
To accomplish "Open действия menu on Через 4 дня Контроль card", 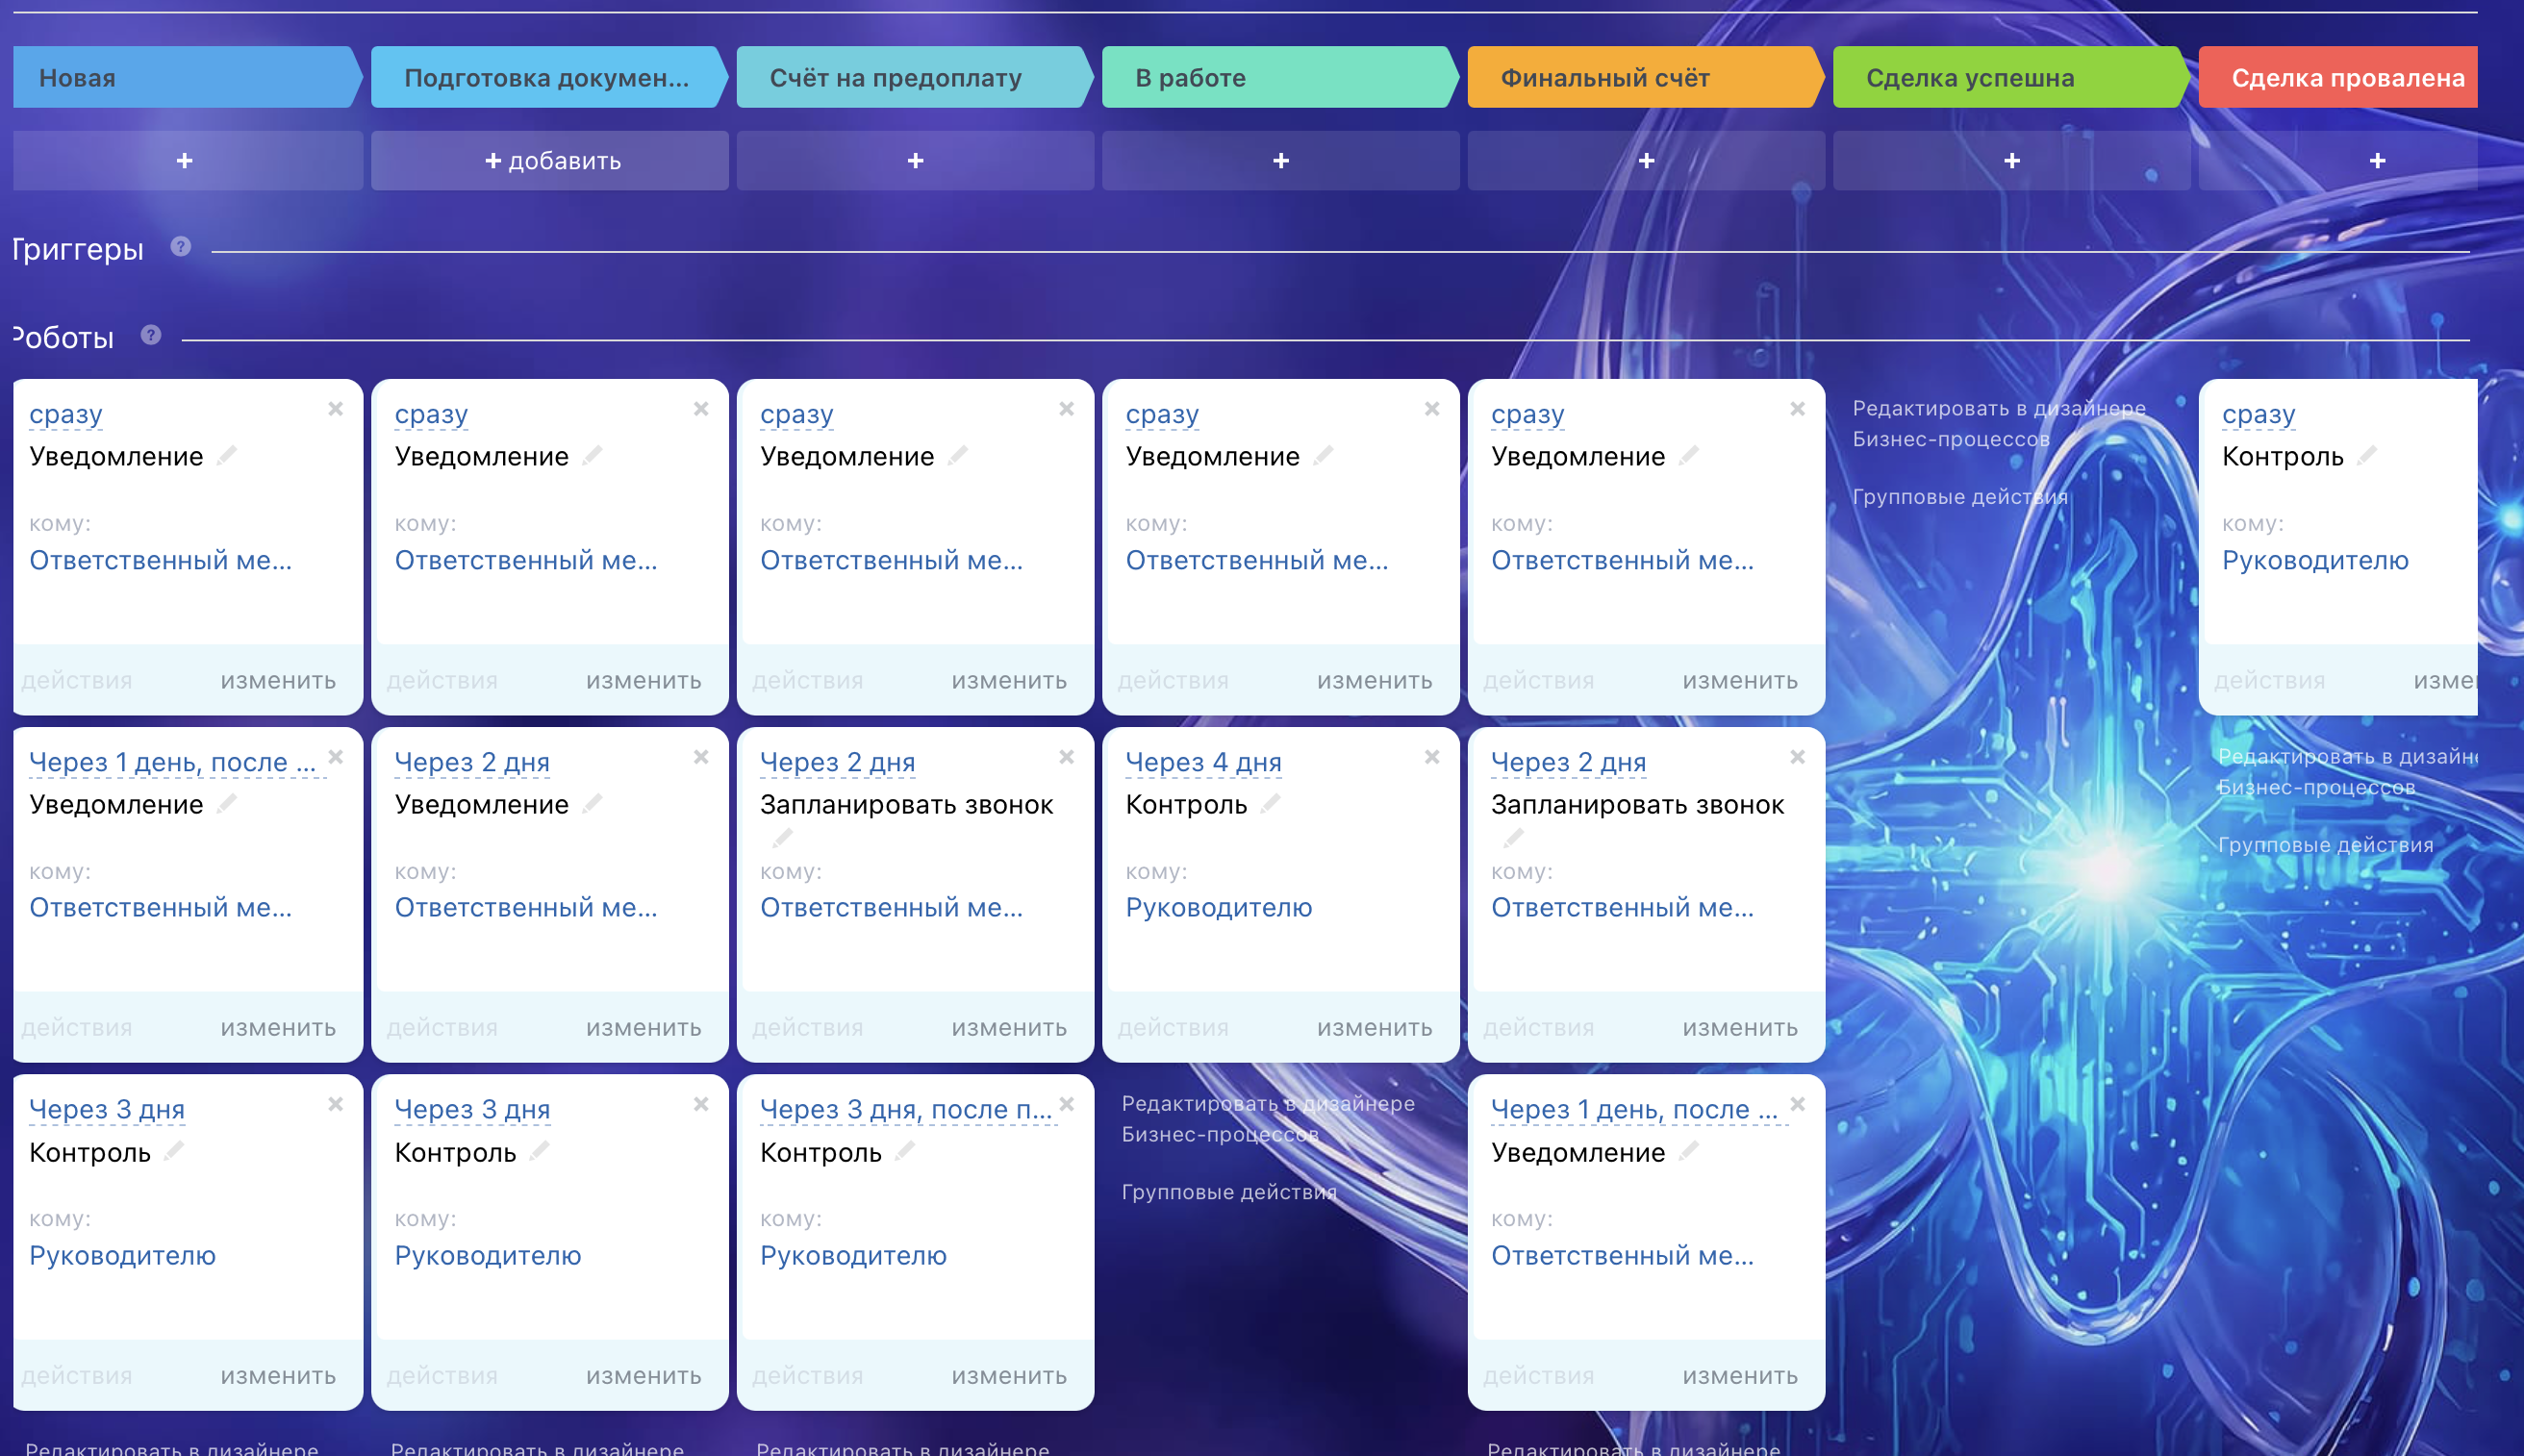I will coord(1173,1028).
